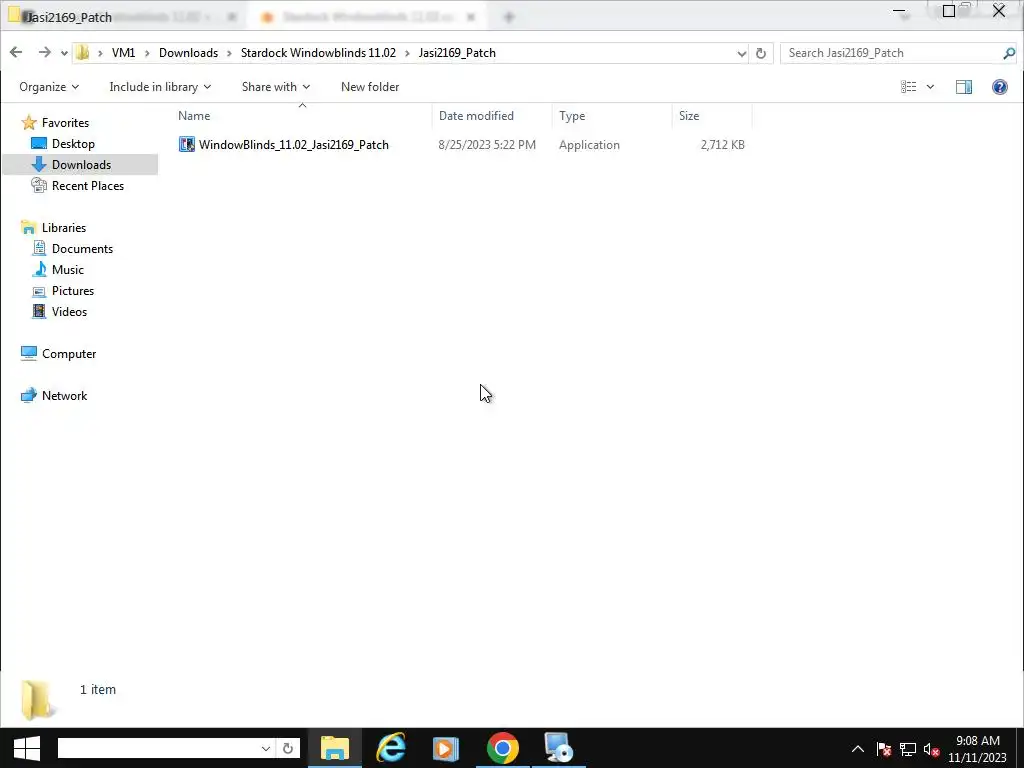
Task: Navigate to Downloads breadcrumb segment
Action: click(188, 53)
